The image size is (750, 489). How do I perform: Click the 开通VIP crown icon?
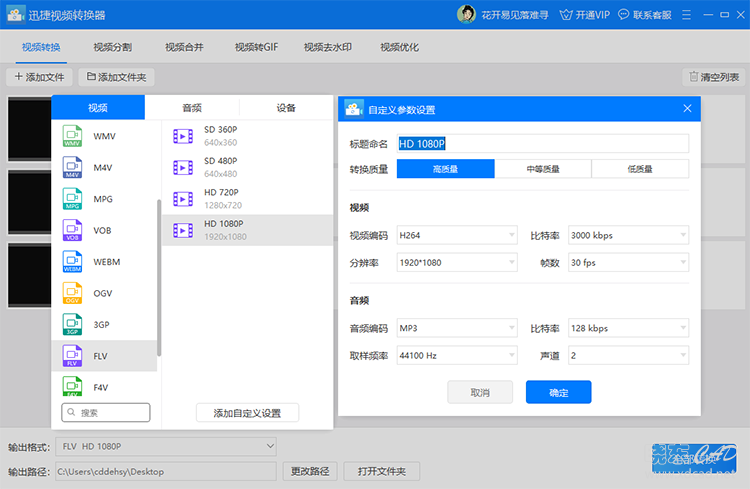(x=566, y=15)
